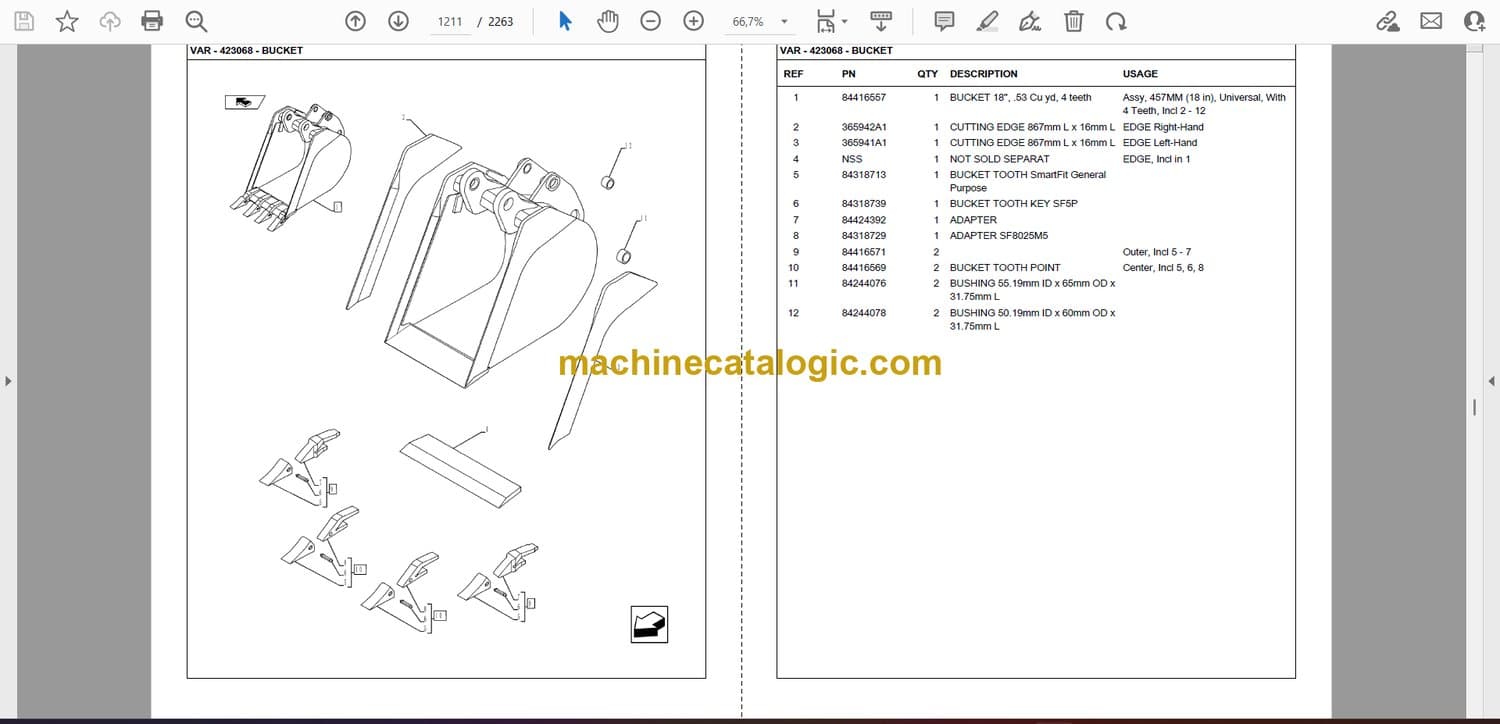The image size is (1500, 724).
Task: Expand the right tools pane
Action: (1492, 381)
